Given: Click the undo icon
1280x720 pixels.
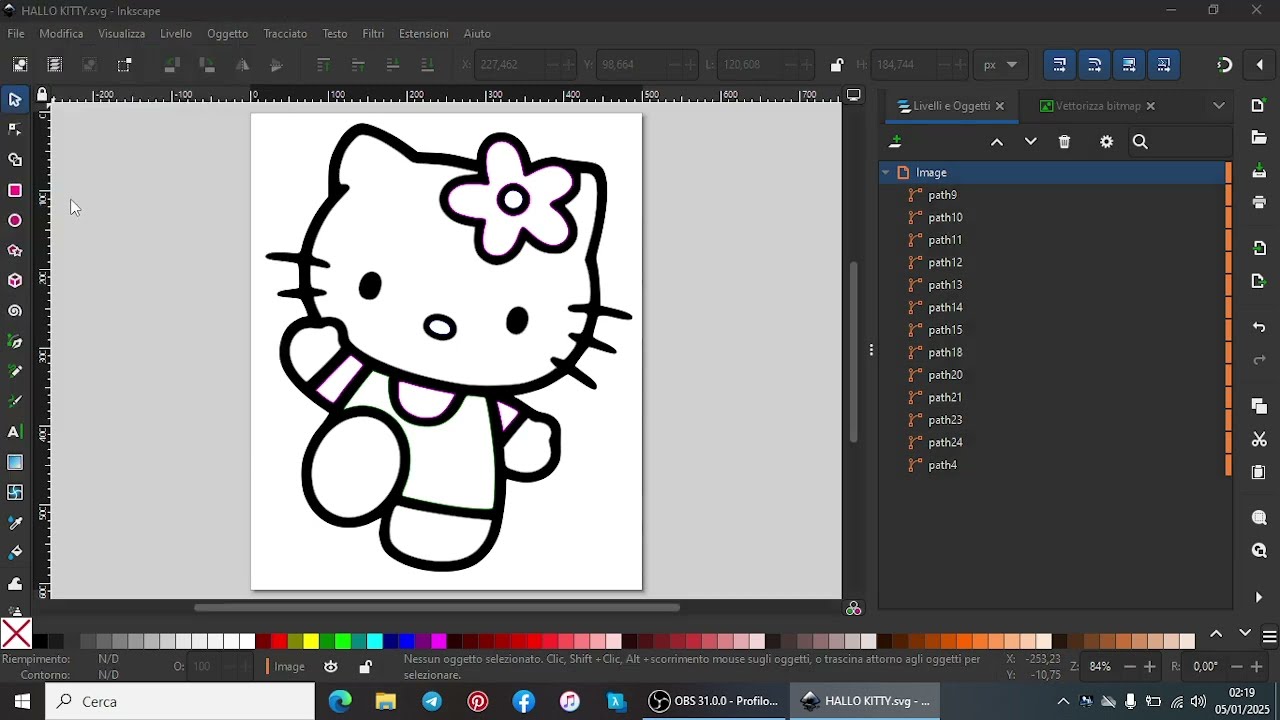Looking at the screenshot, I should coord(1259,328).
